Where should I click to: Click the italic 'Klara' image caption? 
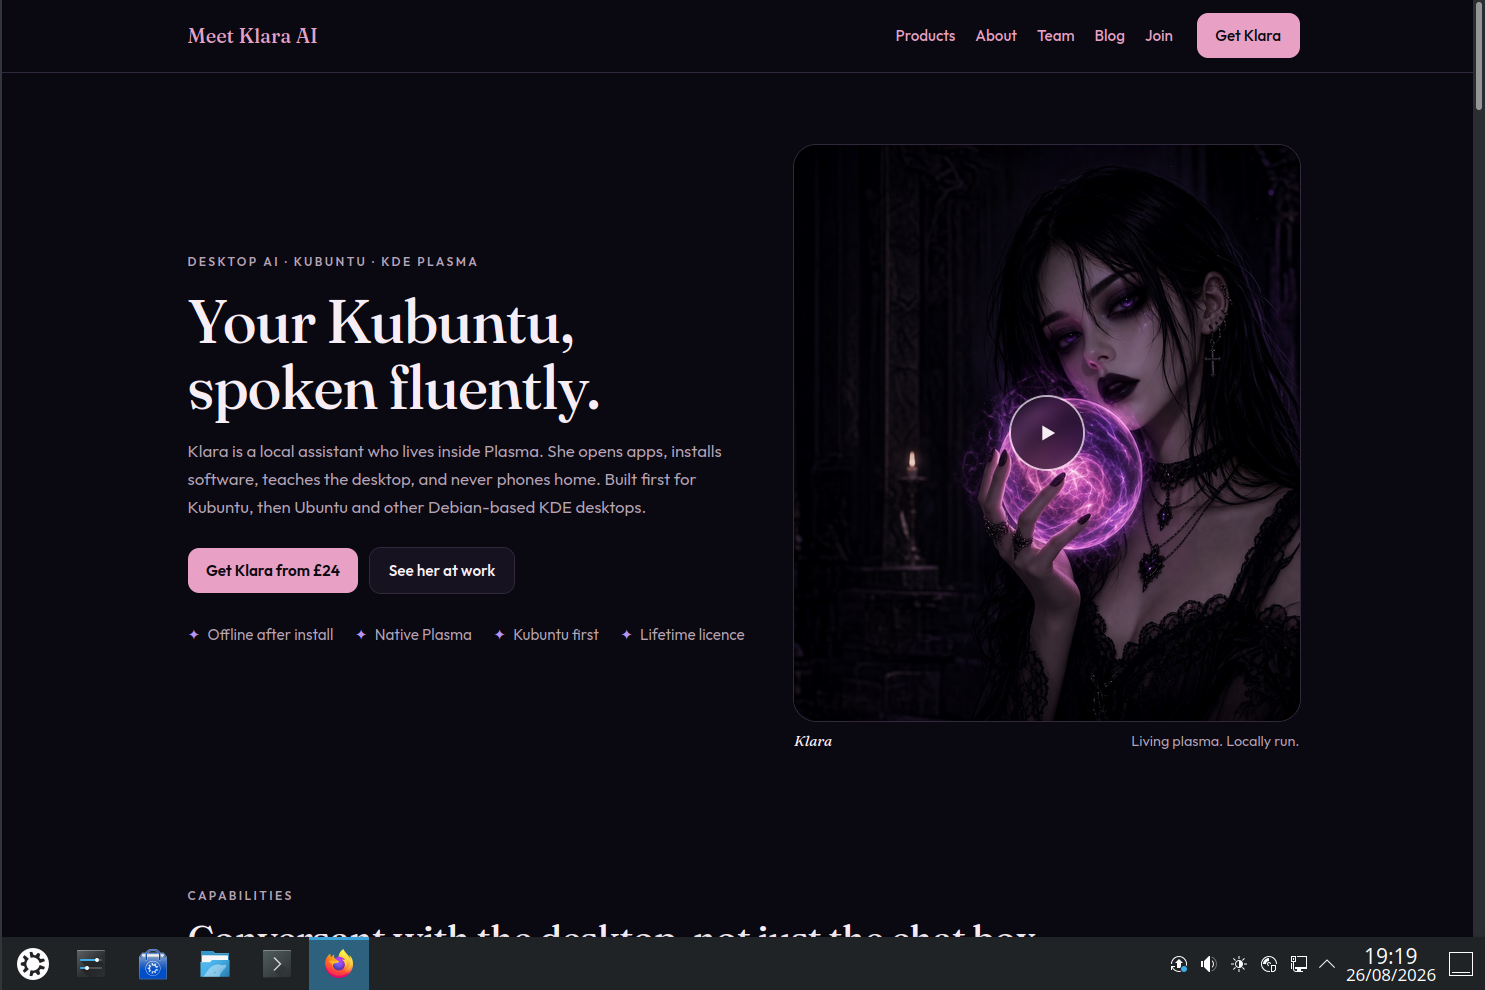[813, 742]
